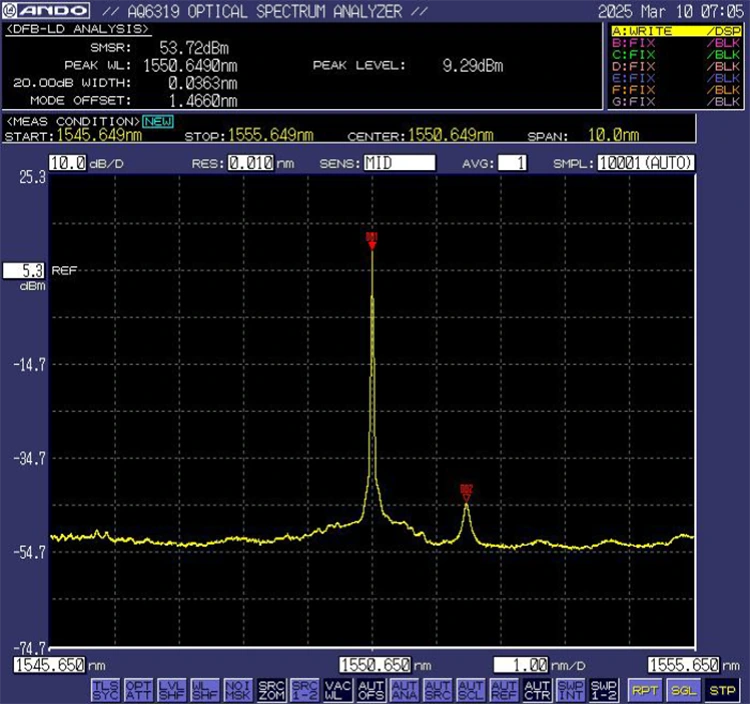Open the 10.0 dB/D scale field
750x704 pixels.
tap(67, 163)
